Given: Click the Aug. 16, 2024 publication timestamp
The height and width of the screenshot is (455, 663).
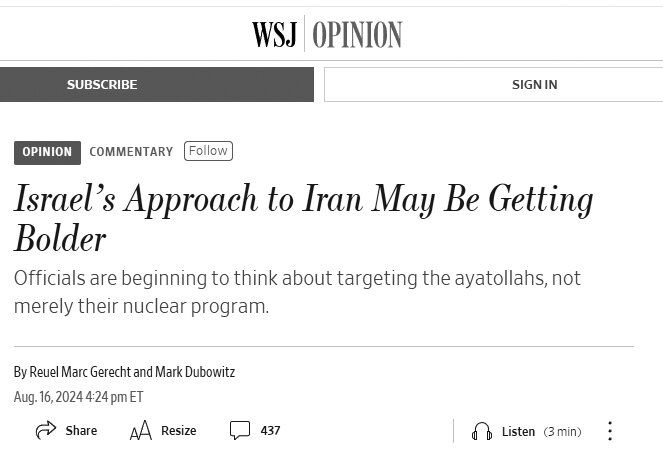Looking at the screenshot, I should click(78, 397).
